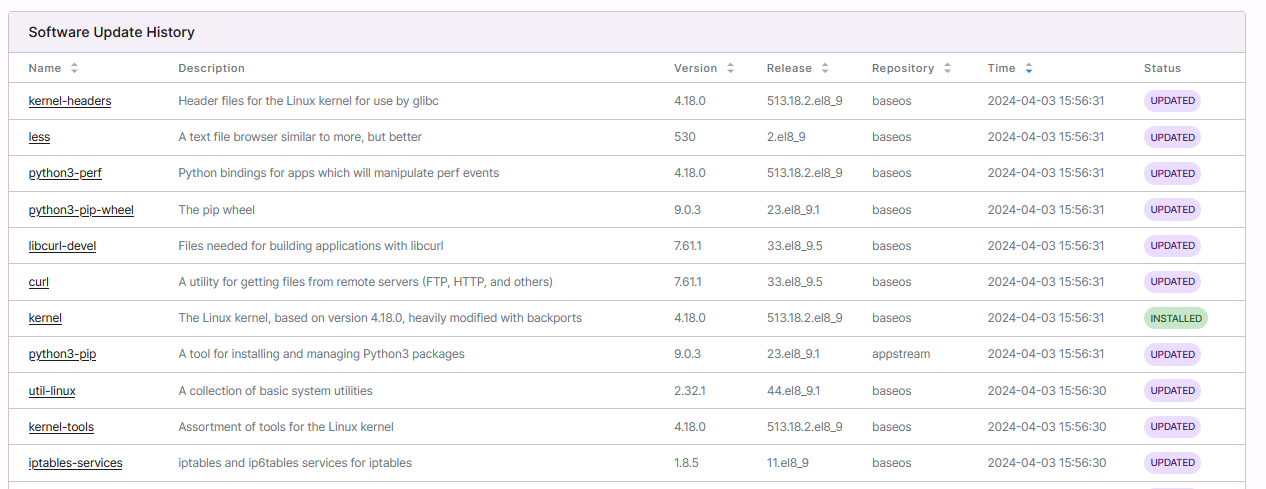
Task: Open the python3-pip-wheel package link
Action: pos(81,210)
